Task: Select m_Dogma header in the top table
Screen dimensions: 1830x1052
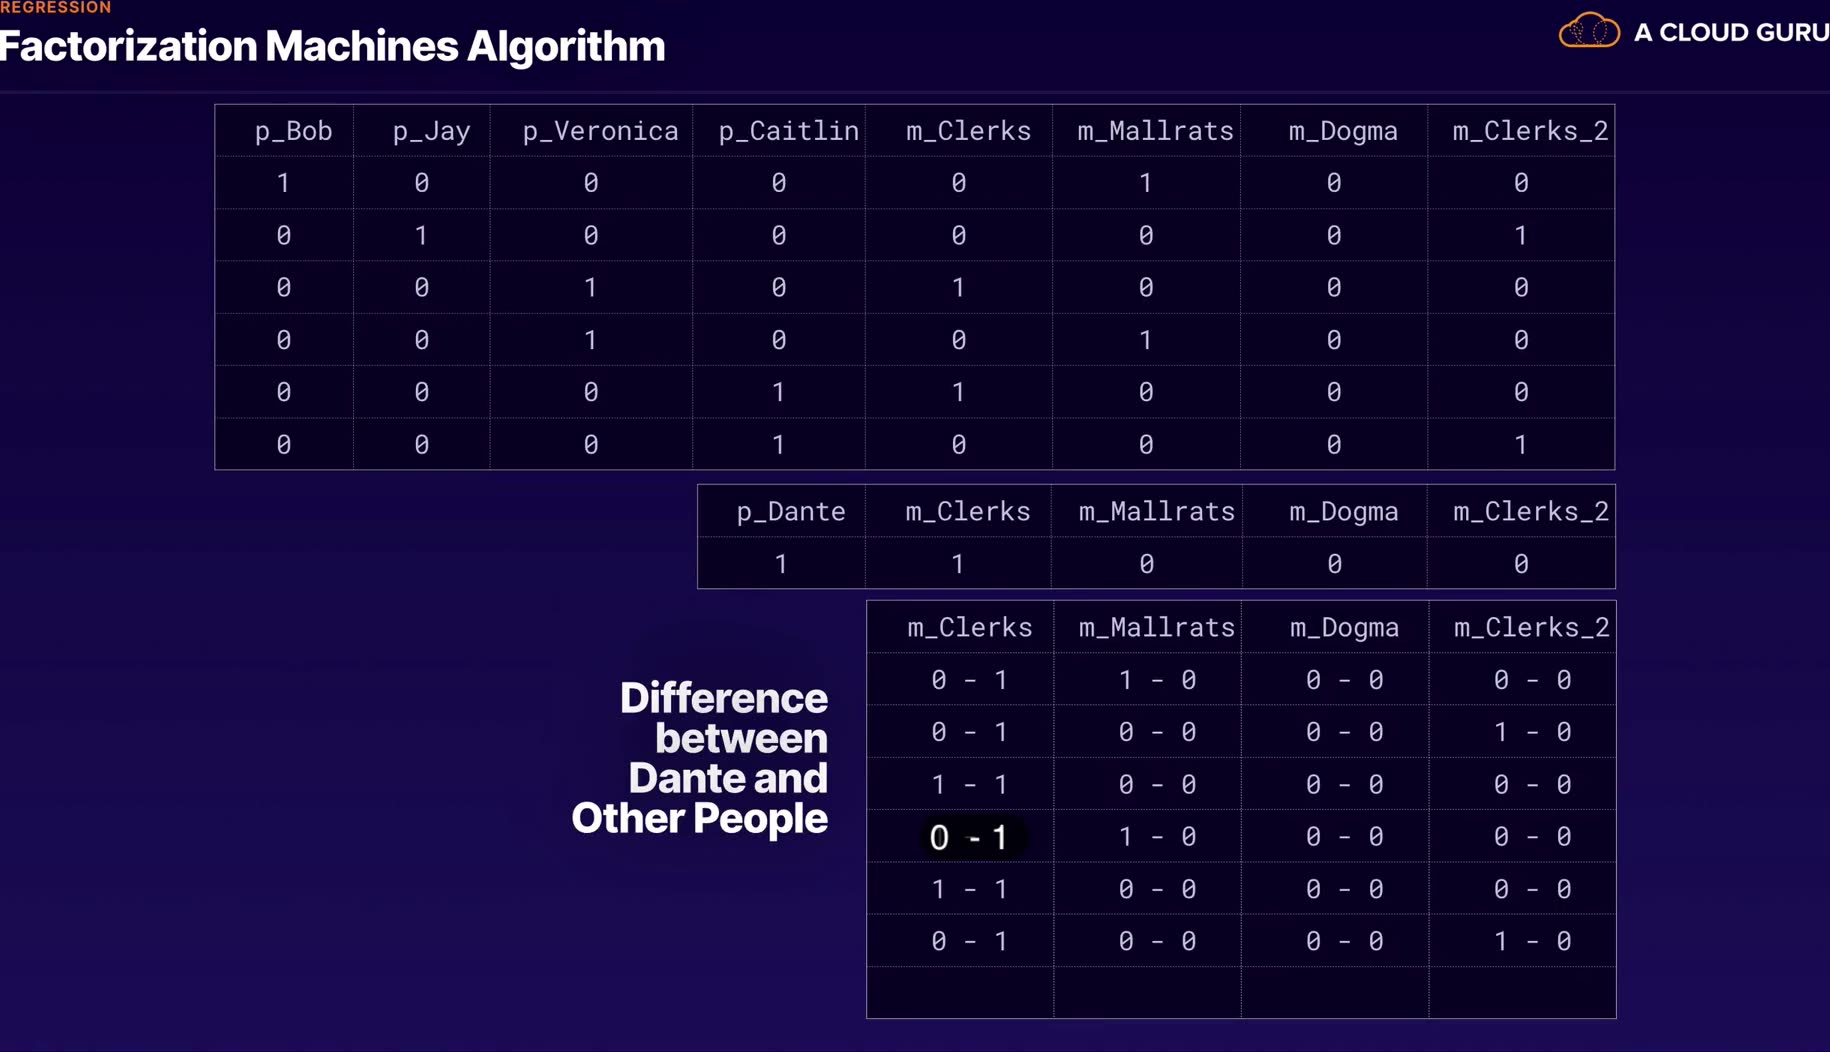Action: [1342, 131]
